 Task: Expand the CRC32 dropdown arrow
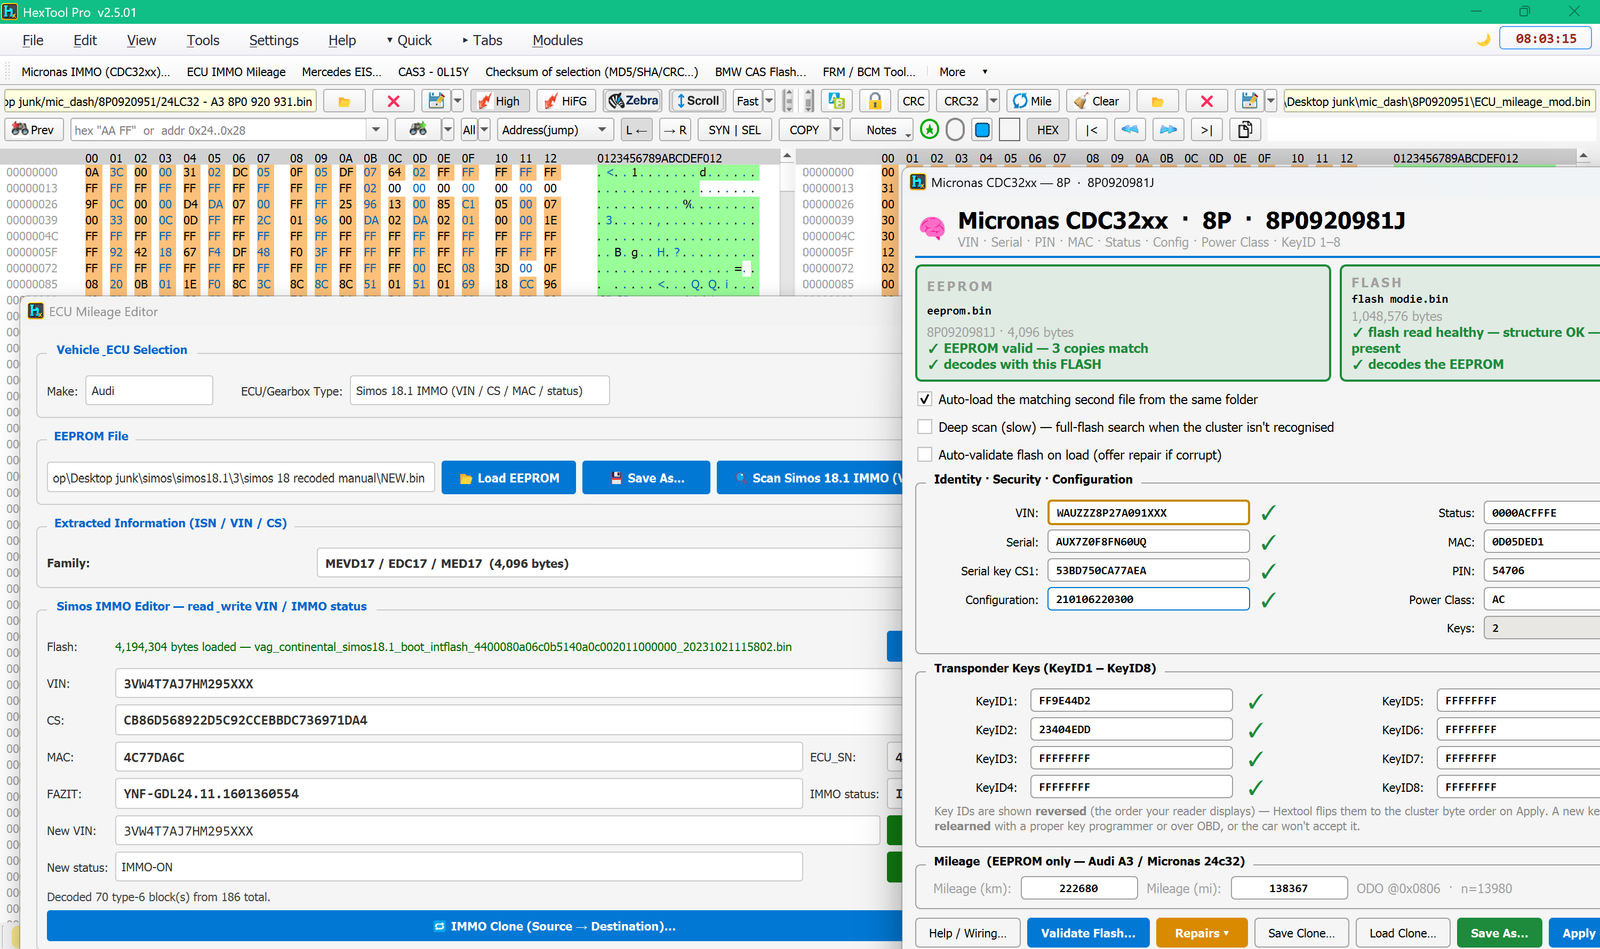993,101
